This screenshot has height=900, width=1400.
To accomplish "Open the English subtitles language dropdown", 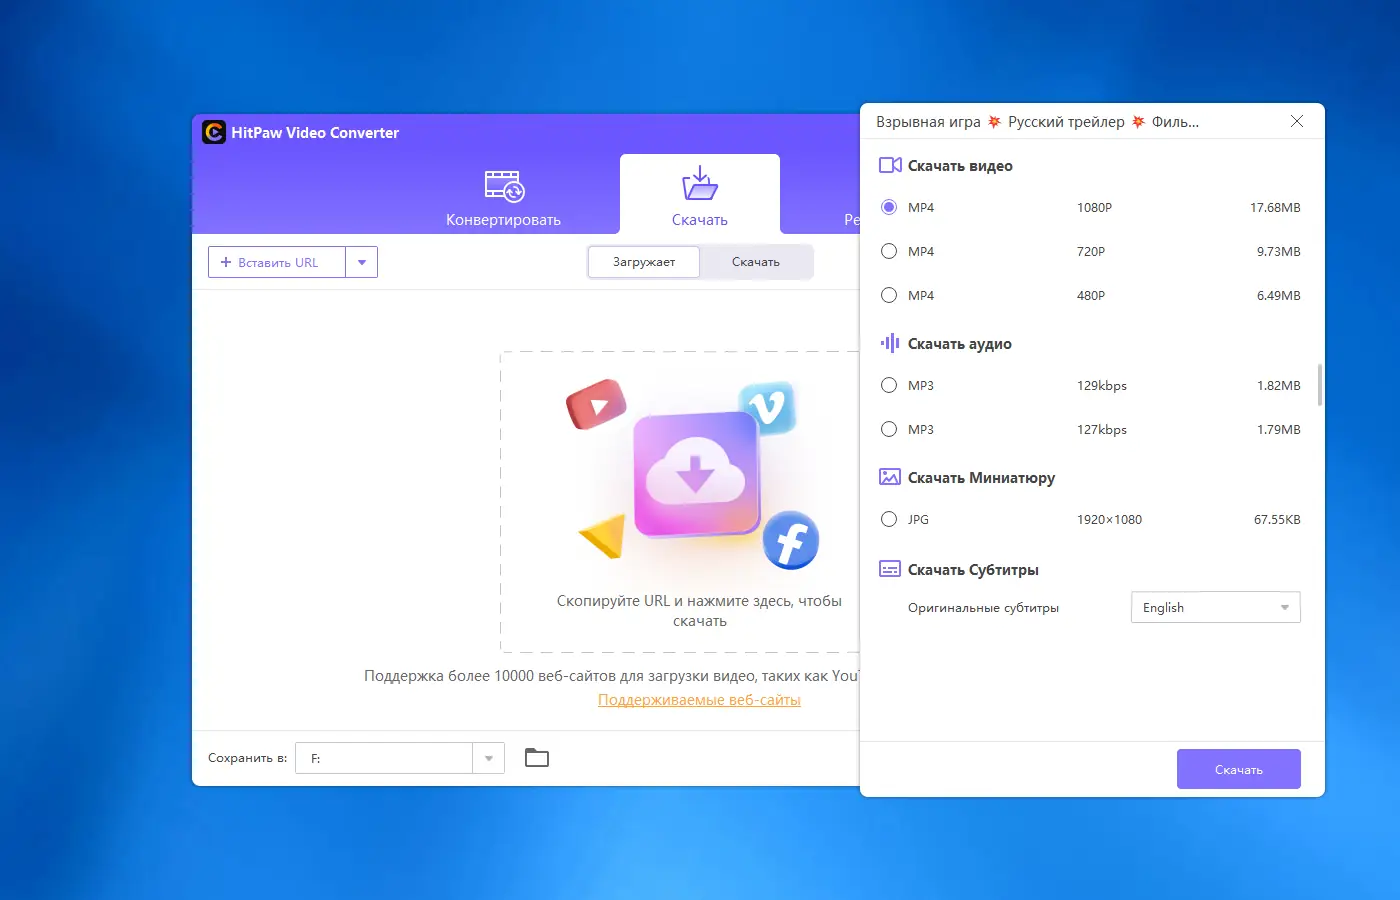I will (1215, 607).
